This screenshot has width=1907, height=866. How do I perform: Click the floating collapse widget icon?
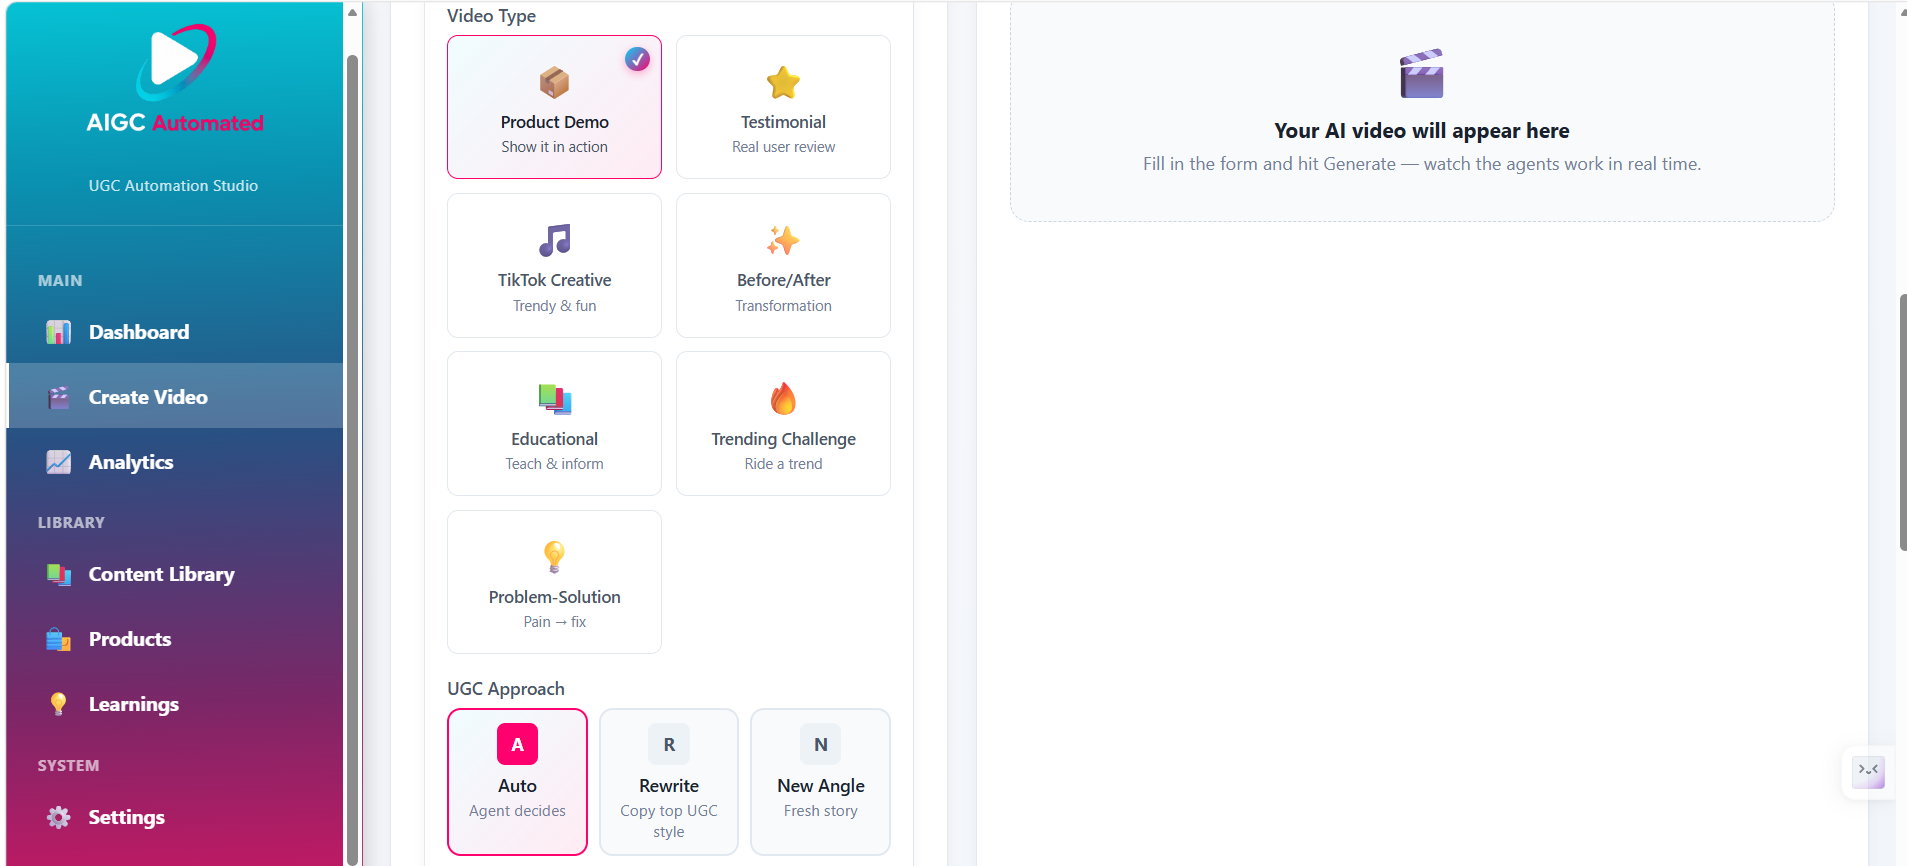pyautogui.click(x=1868, y=772)
